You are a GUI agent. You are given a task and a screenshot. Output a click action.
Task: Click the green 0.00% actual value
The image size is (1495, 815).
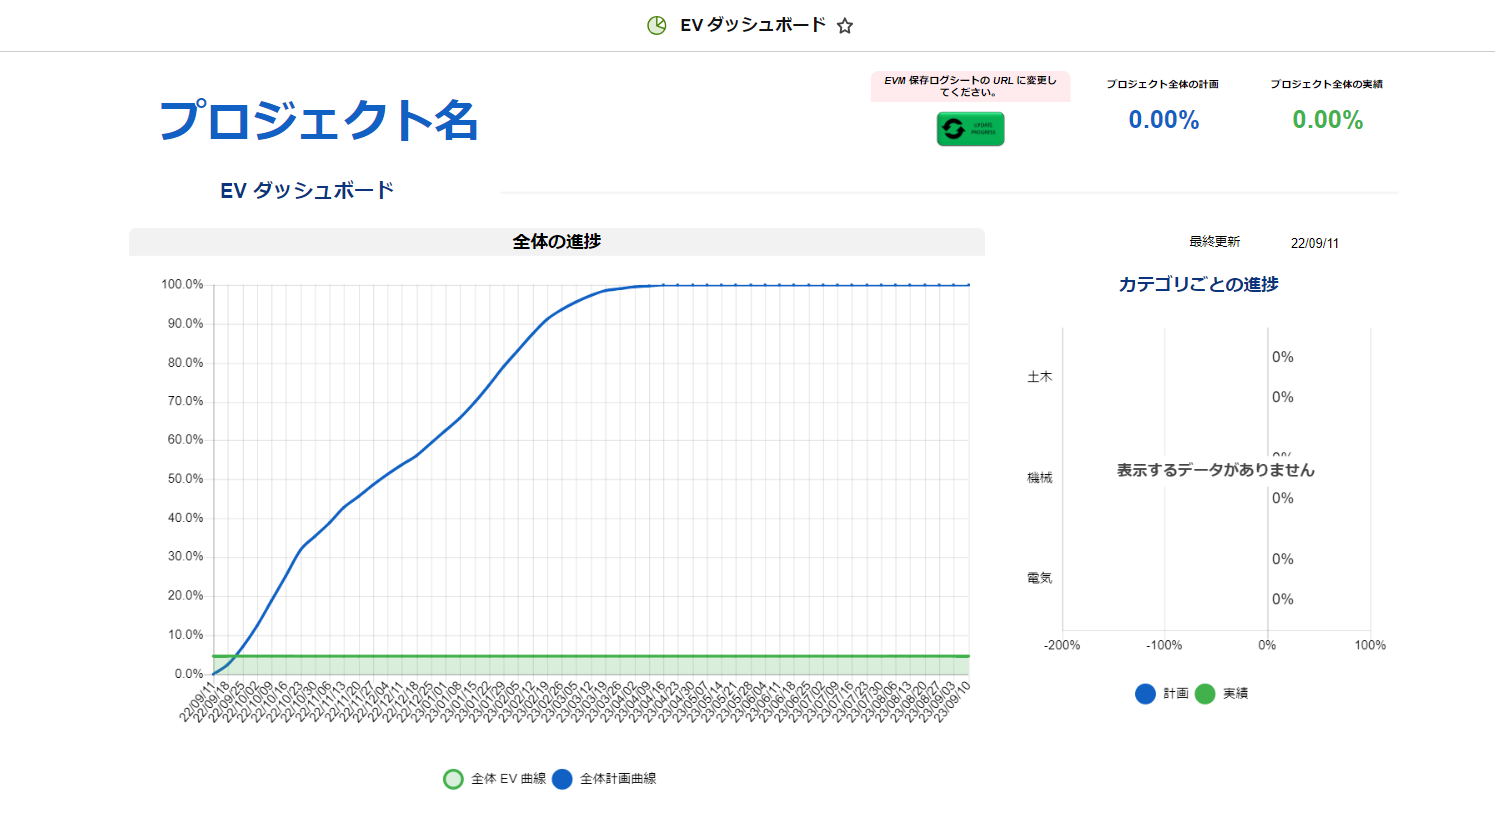1328,120
